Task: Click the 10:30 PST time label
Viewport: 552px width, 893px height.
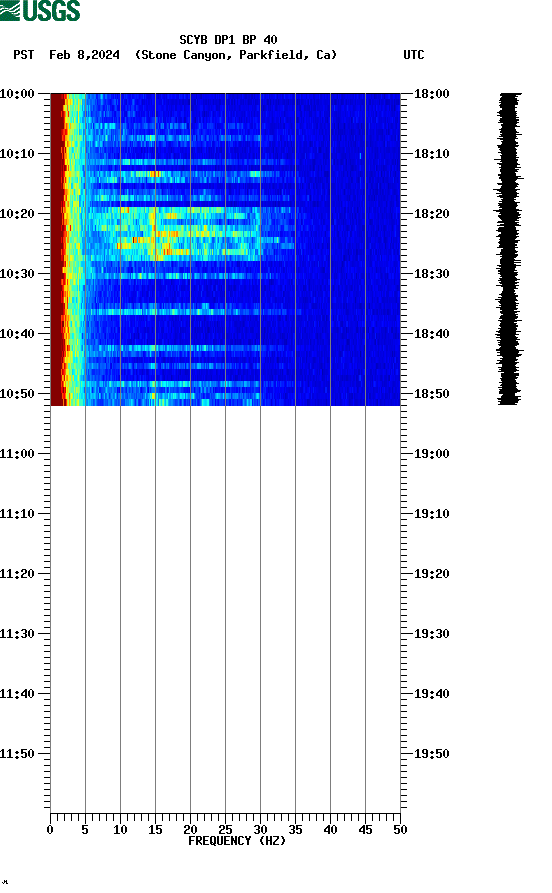Action: (x=17, y=273)
